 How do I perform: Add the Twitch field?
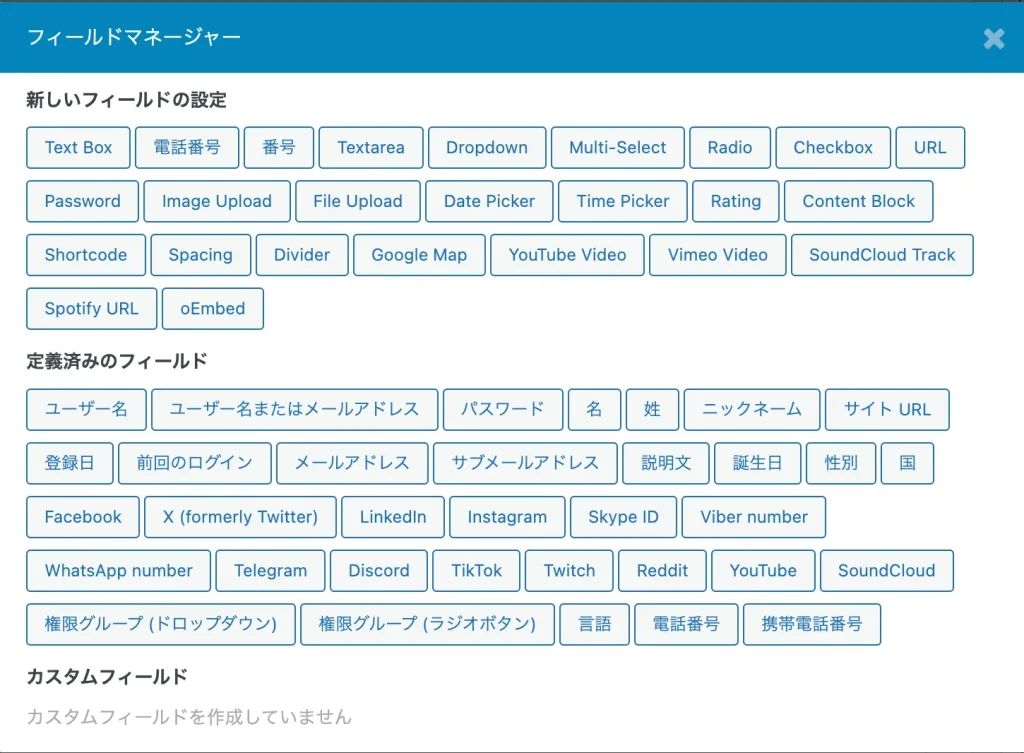point(569,571)
